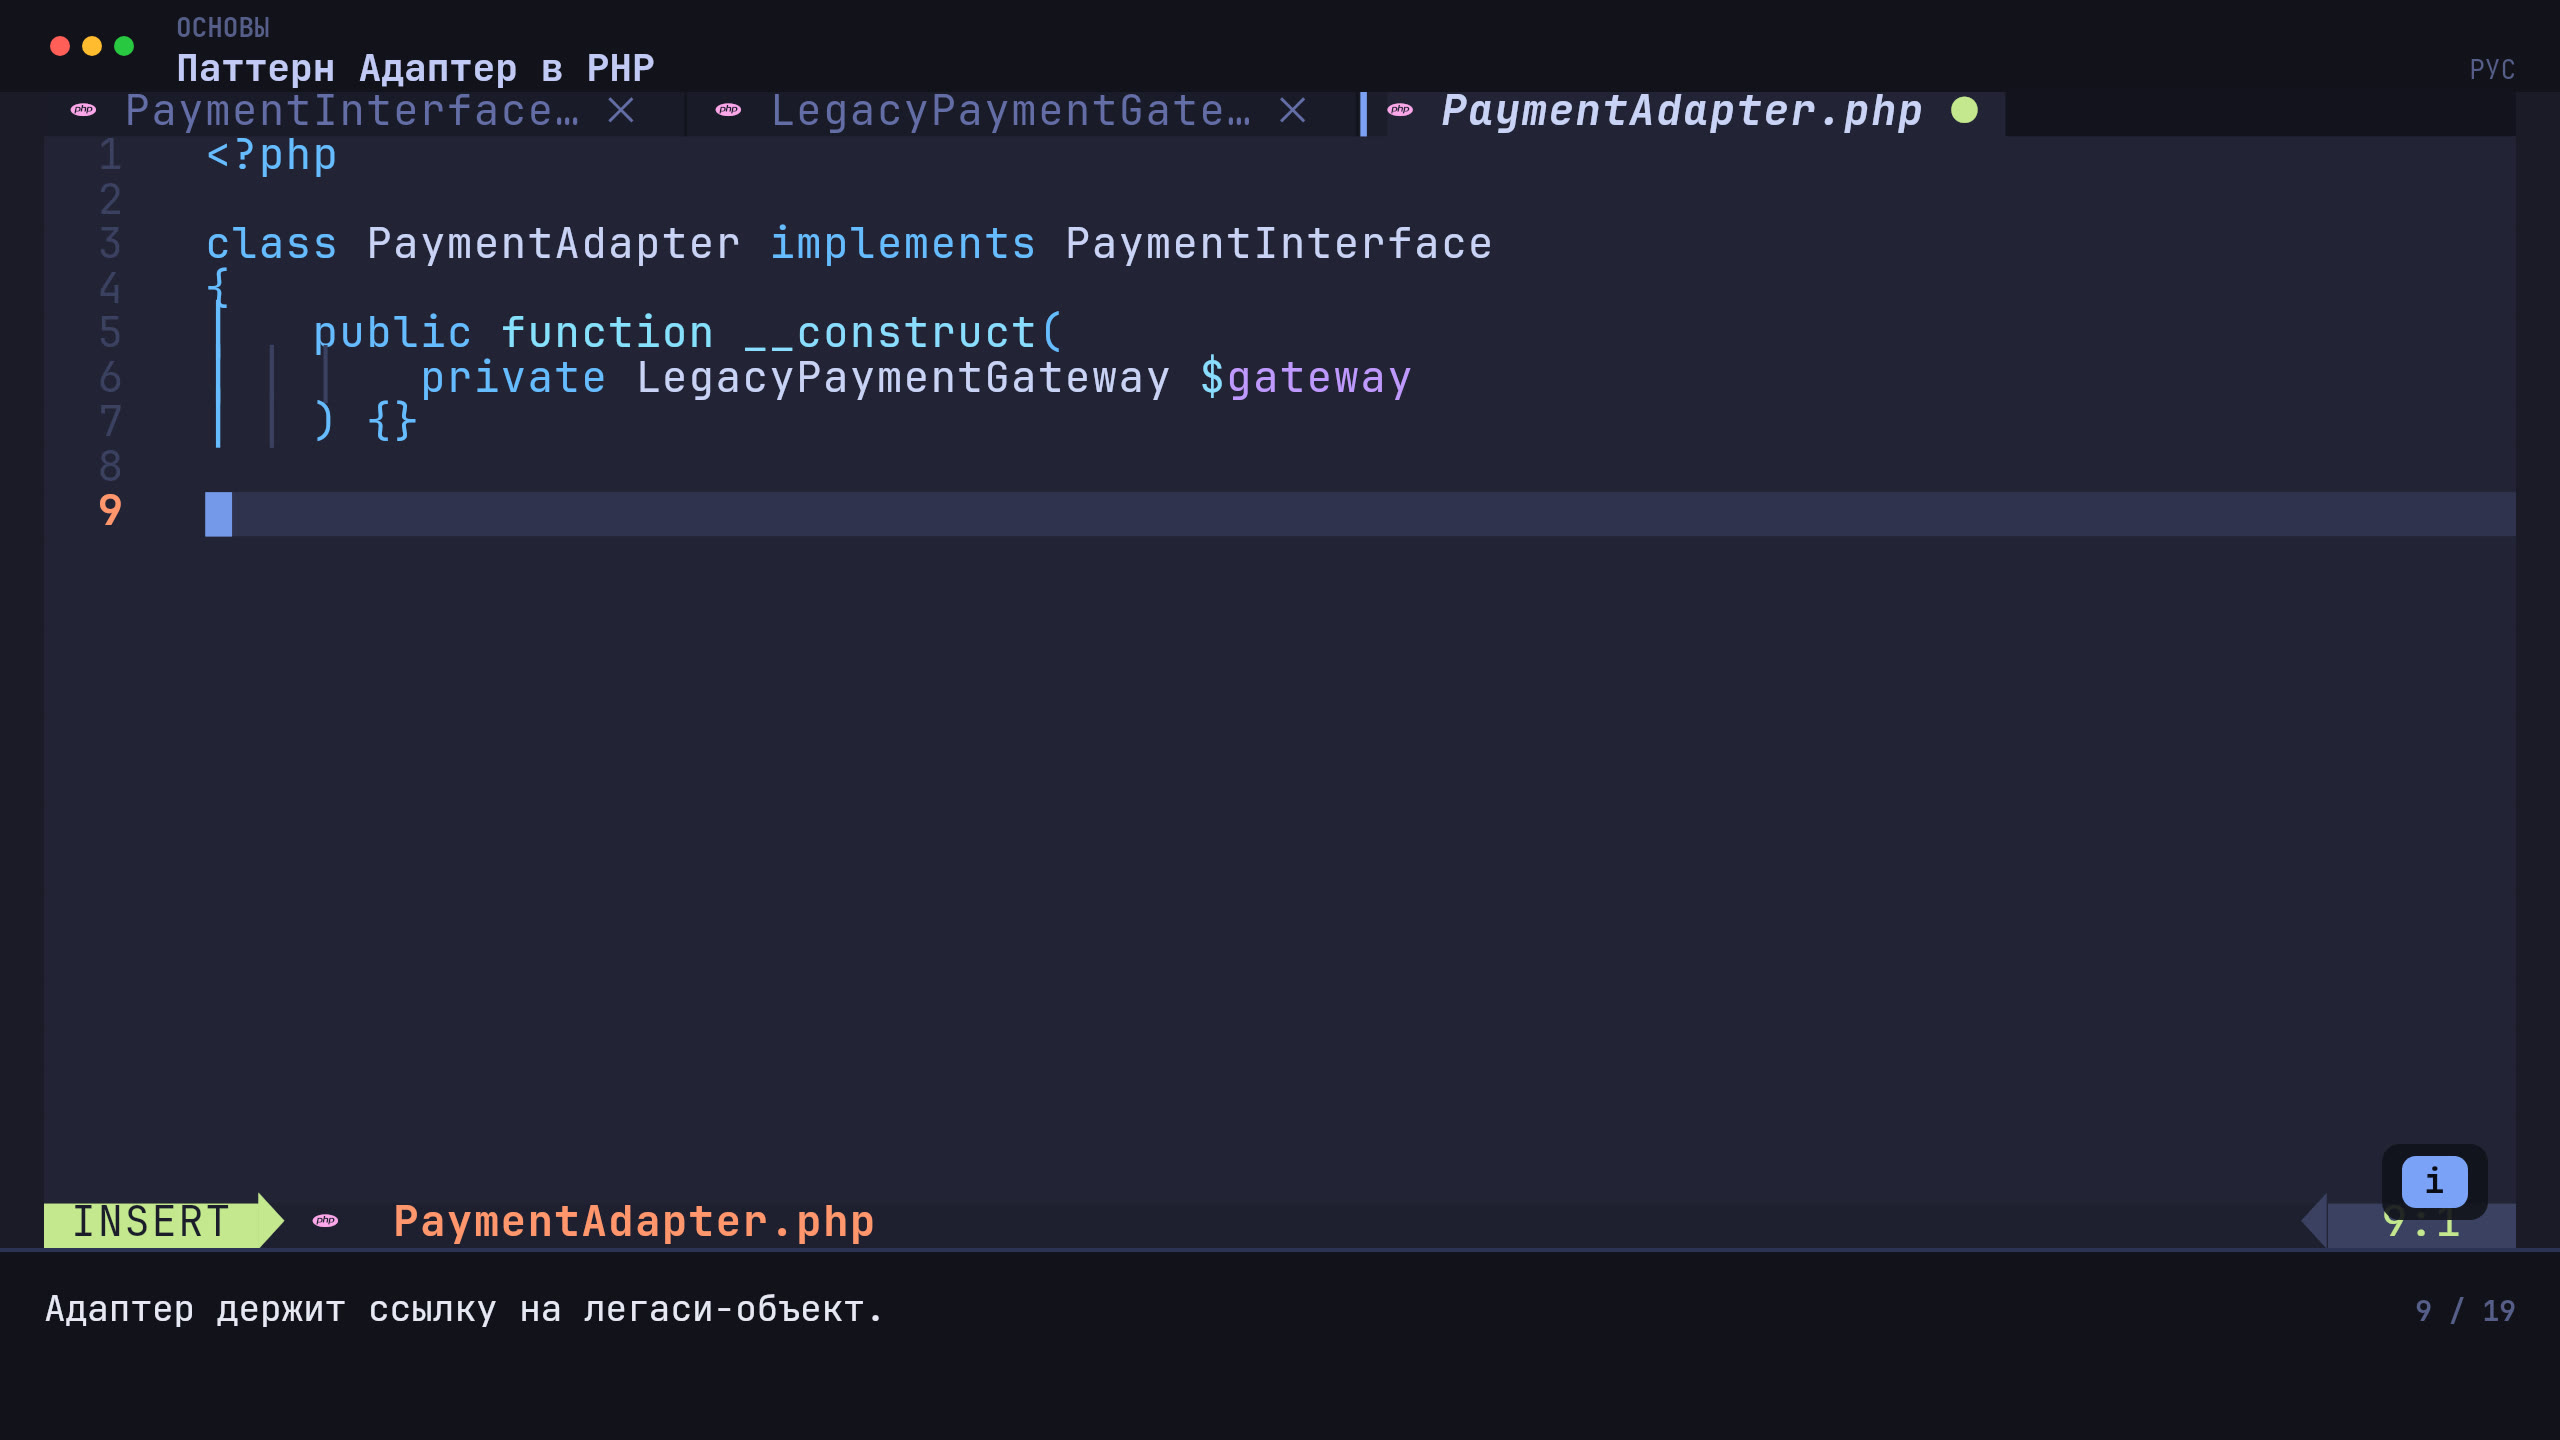
Task: Click the class name PaymentAdapter
Action: point(554,244)
